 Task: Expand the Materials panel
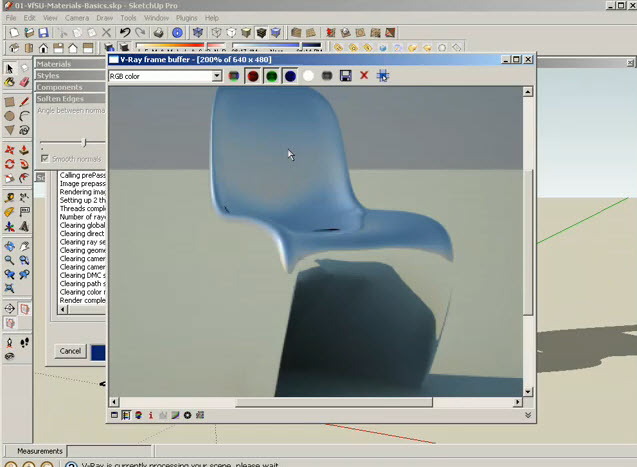(x=70, y=64)
